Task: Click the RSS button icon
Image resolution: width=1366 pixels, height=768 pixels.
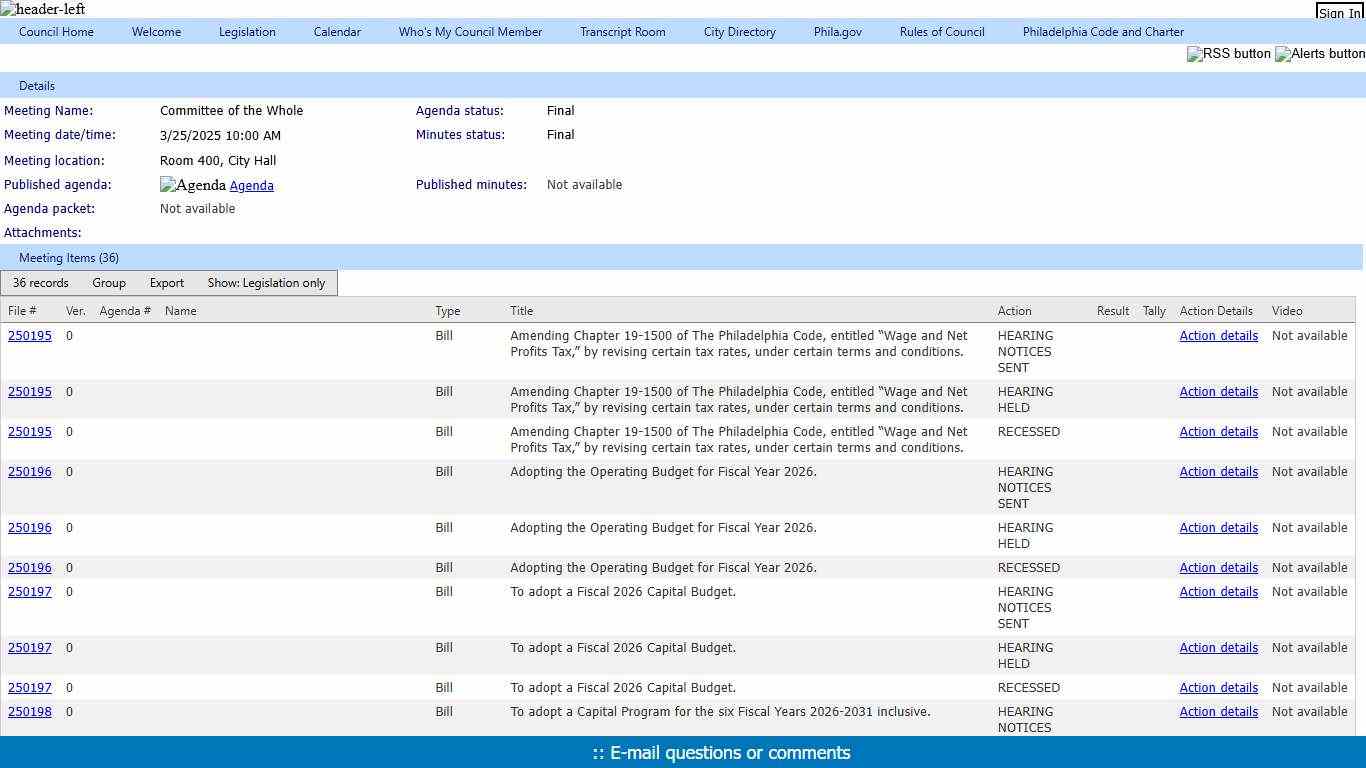Action: [x=1228, y=54]
